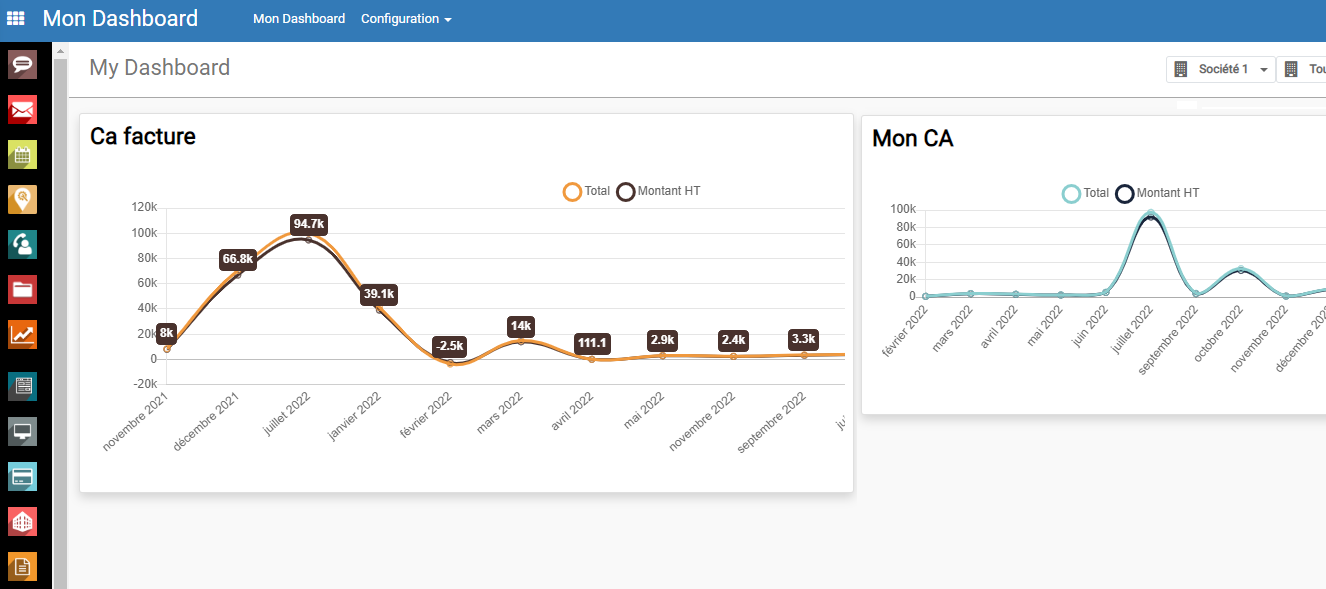This screenshot has width=1326, height=589.
Task: Open the red envelope mail app
Action: (x=22, y=109)
